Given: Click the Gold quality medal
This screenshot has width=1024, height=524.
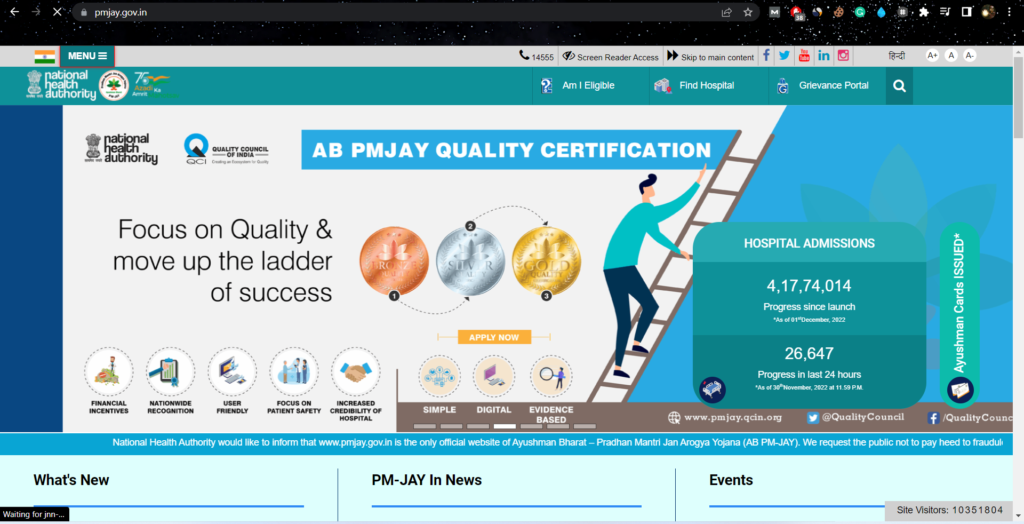Looking at the screenshot, I should (546, 261).
